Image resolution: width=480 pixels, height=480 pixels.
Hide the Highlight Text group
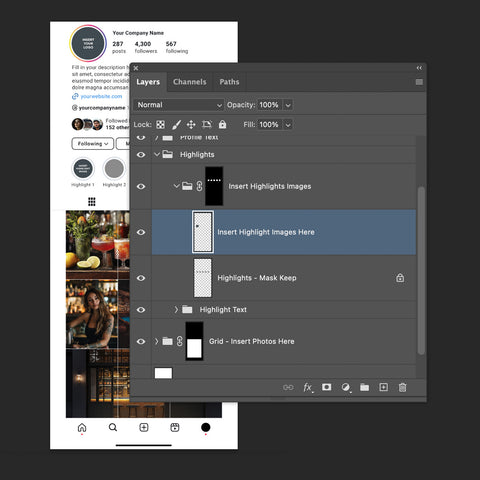141,310
